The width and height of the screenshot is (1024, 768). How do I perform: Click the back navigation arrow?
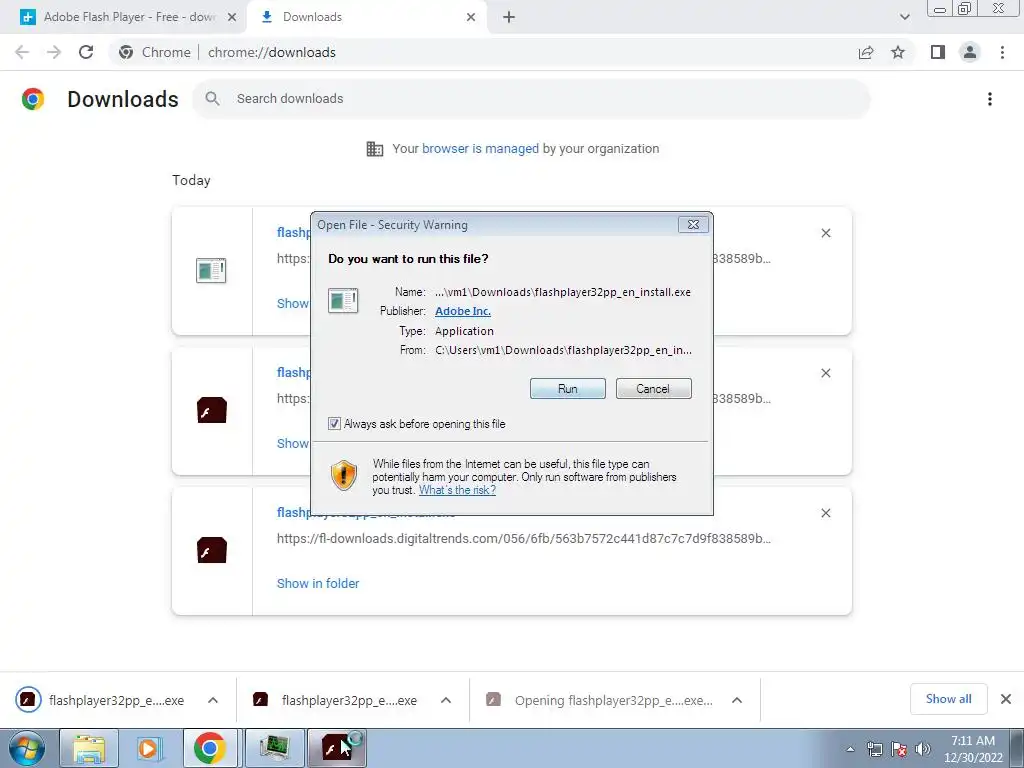[x=22, y=52]
